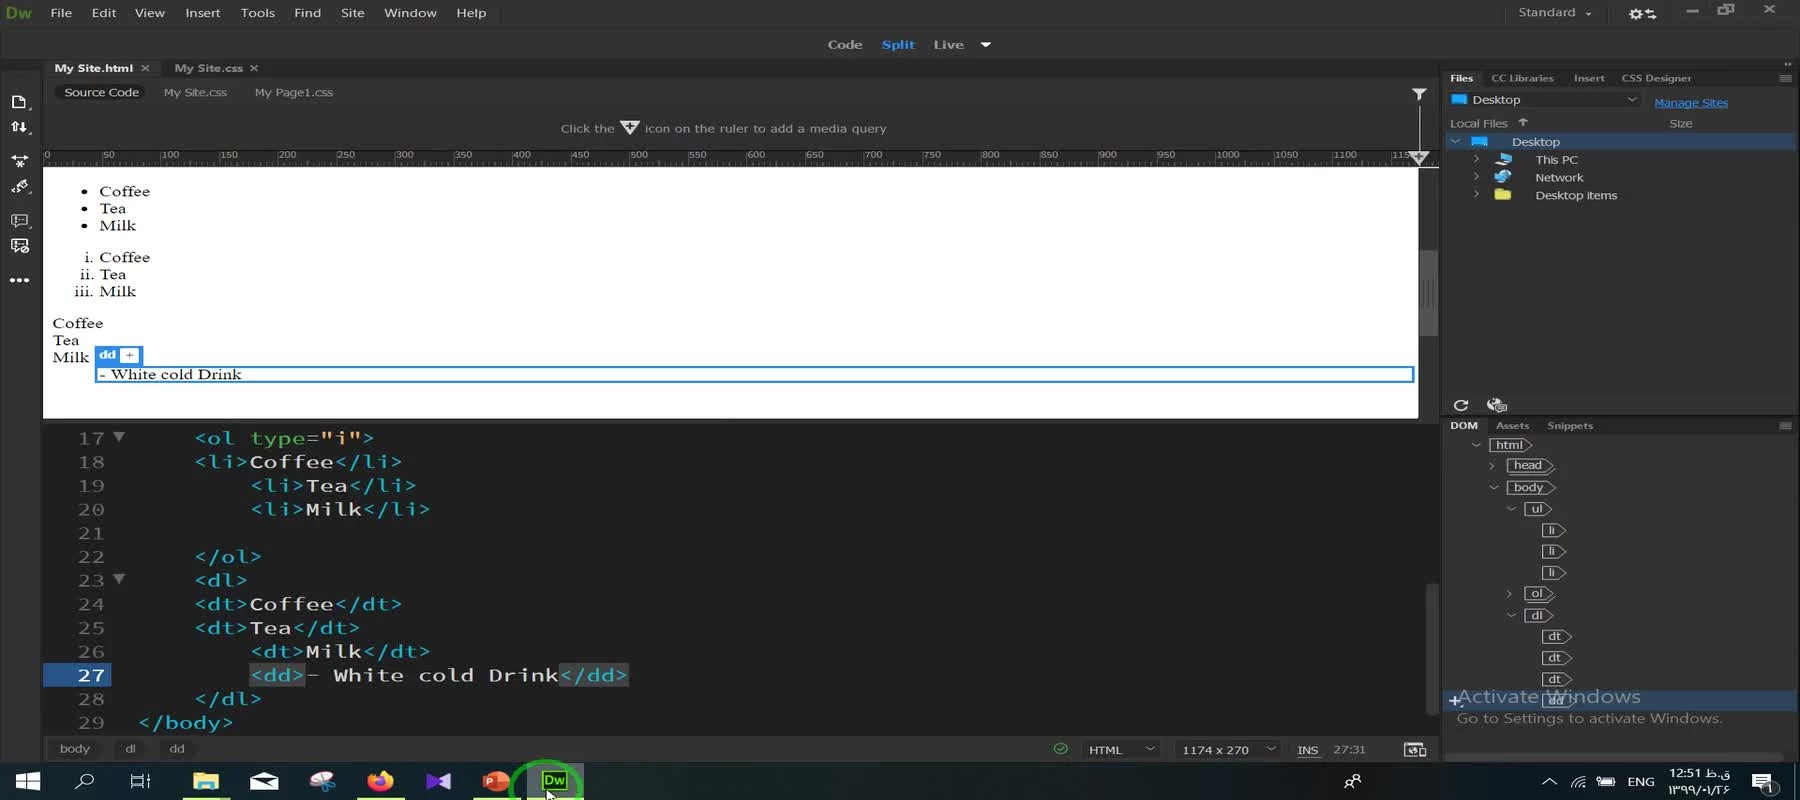Open the Standard workspace dropdown
The image size is (1800, 800).
[x=1554, y=13]
